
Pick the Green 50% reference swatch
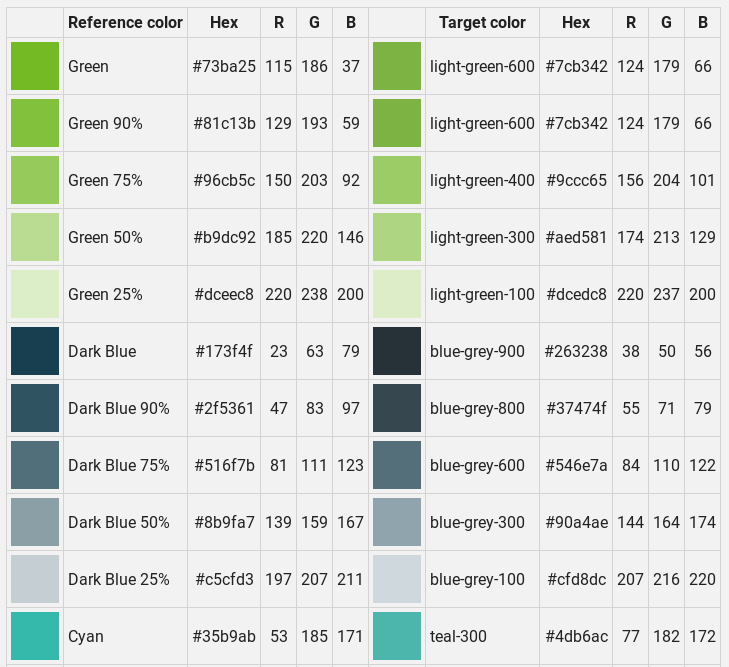point(35,237)
